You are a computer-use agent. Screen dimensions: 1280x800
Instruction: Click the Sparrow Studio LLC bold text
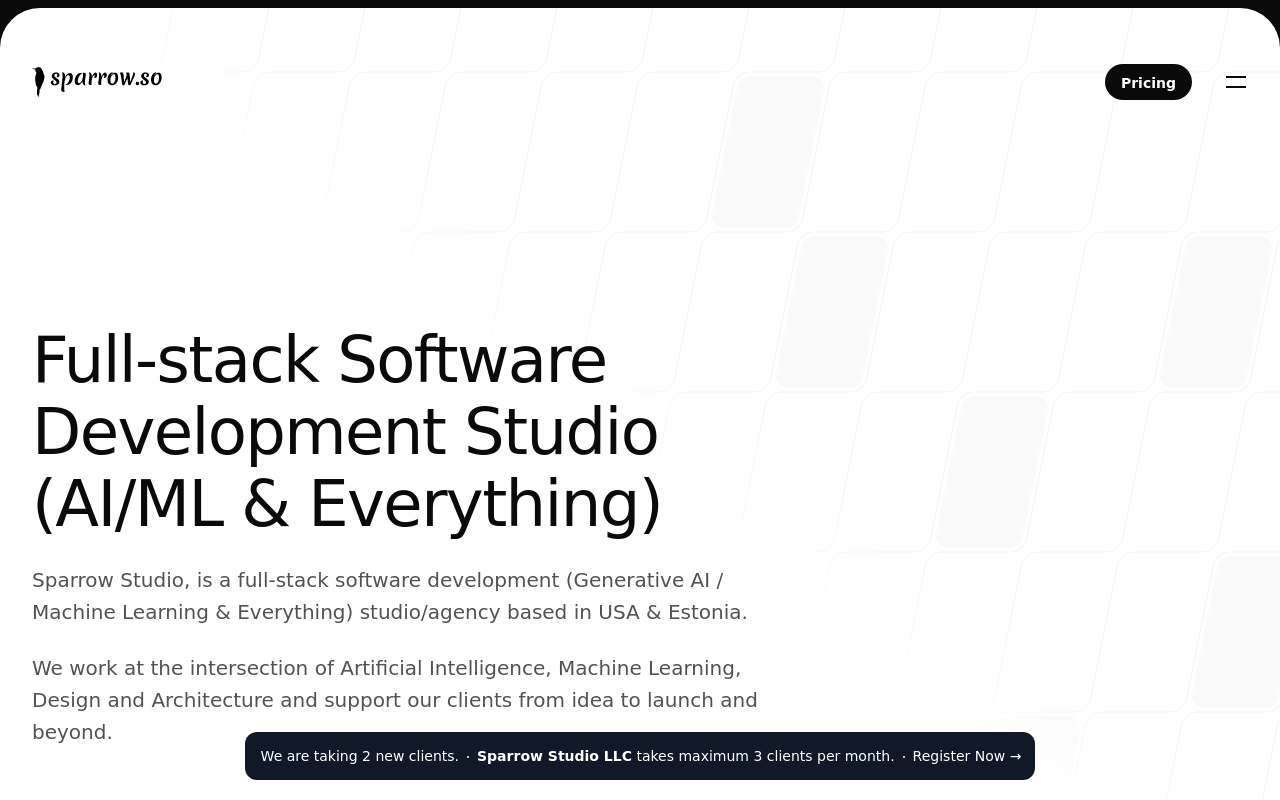(554, 756)
